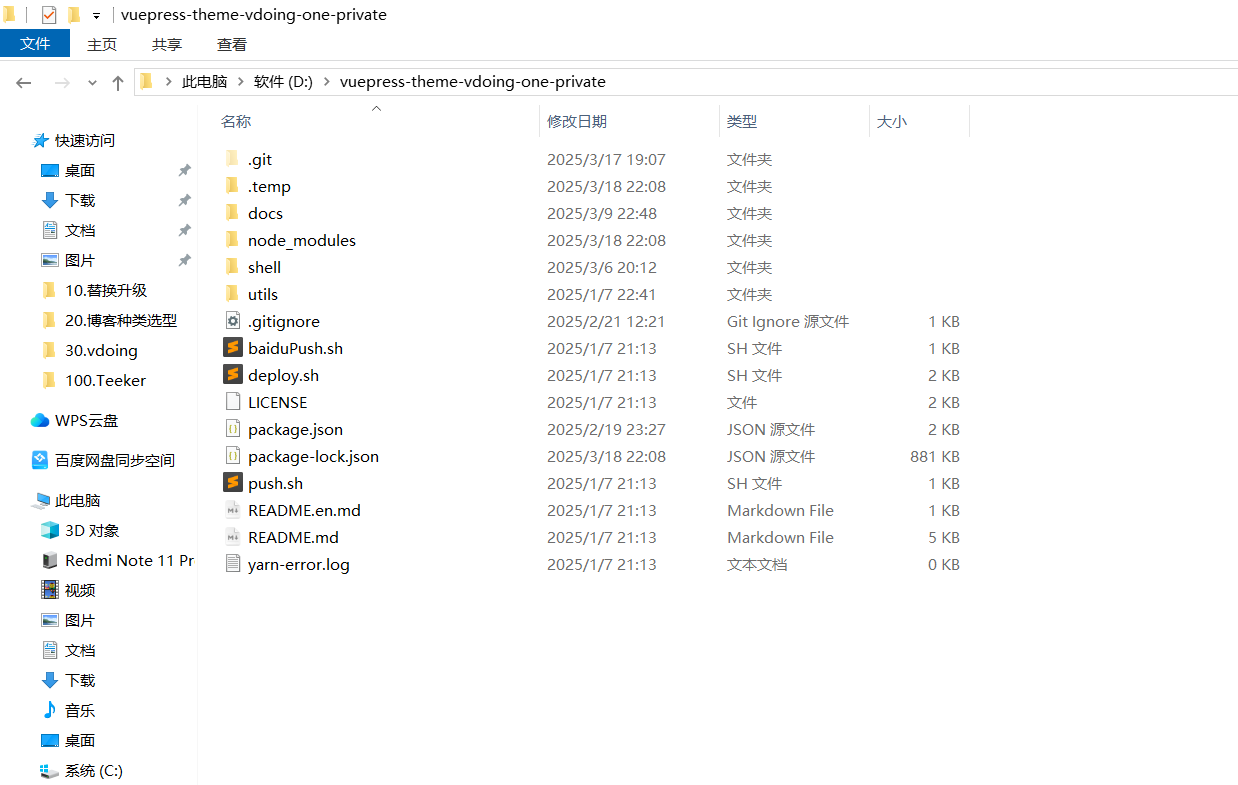This screenshot has height=785, width=1238.
Task: Open the 100.Teeker folder in sidebar
Action: [105, 380]
